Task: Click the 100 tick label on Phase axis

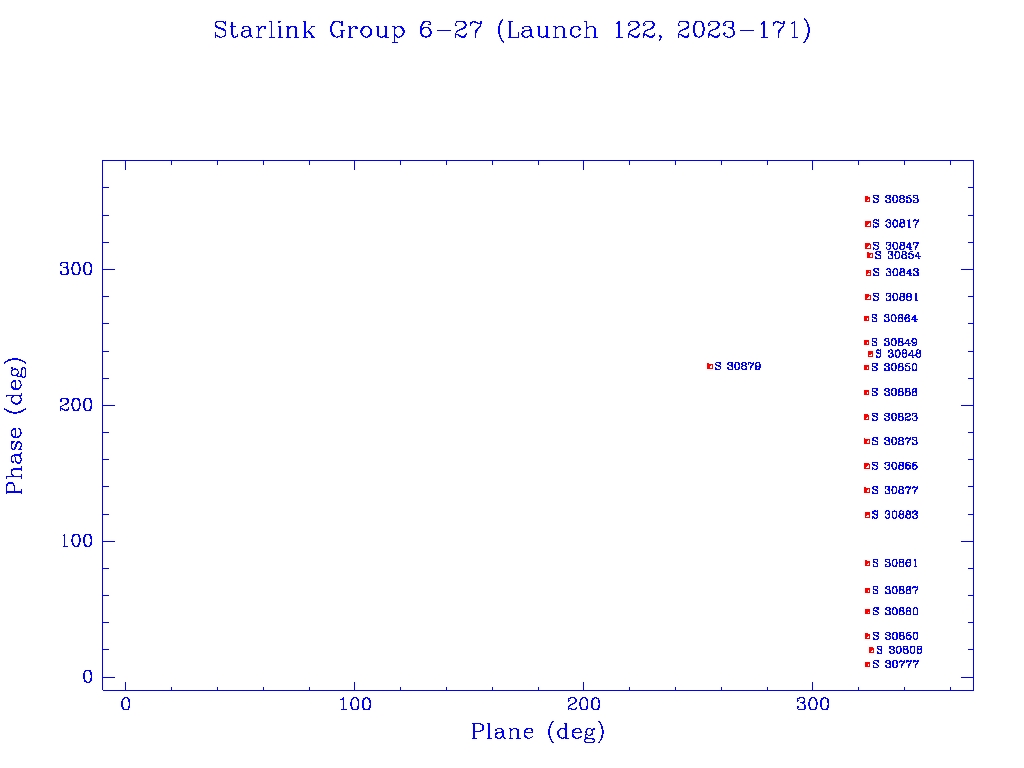Action: [x=77, y=541]
